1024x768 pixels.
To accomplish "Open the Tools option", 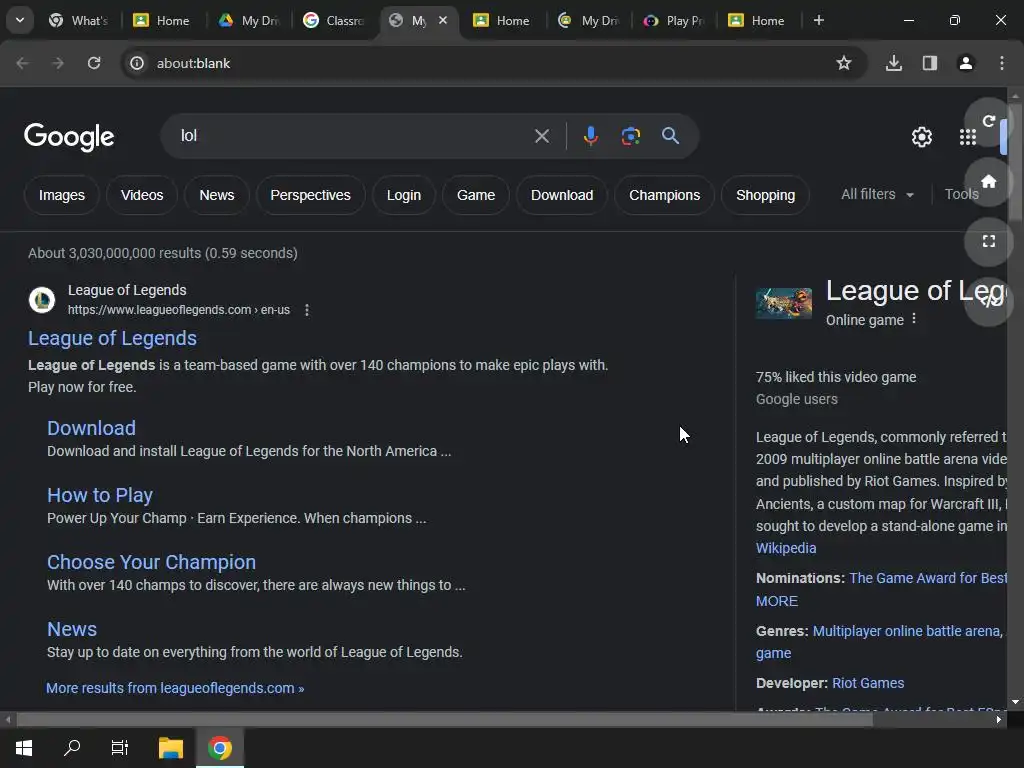I will [x=961, y=195].
